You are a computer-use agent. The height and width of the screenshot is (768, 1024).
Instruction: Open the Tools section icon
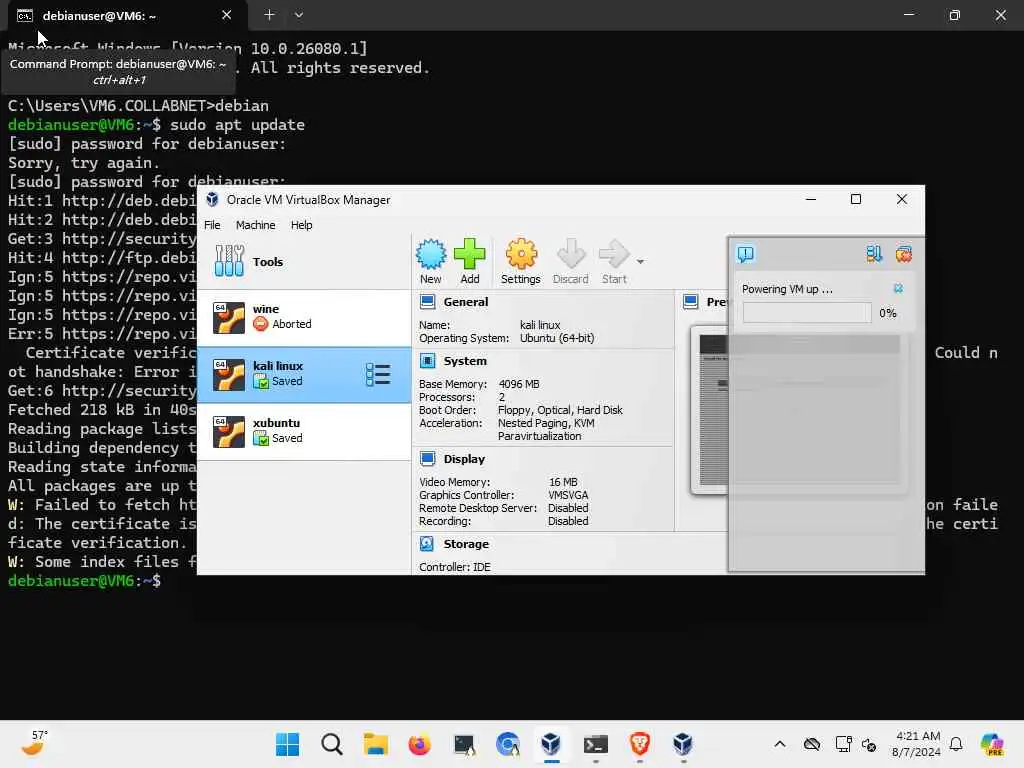[229, 261]
